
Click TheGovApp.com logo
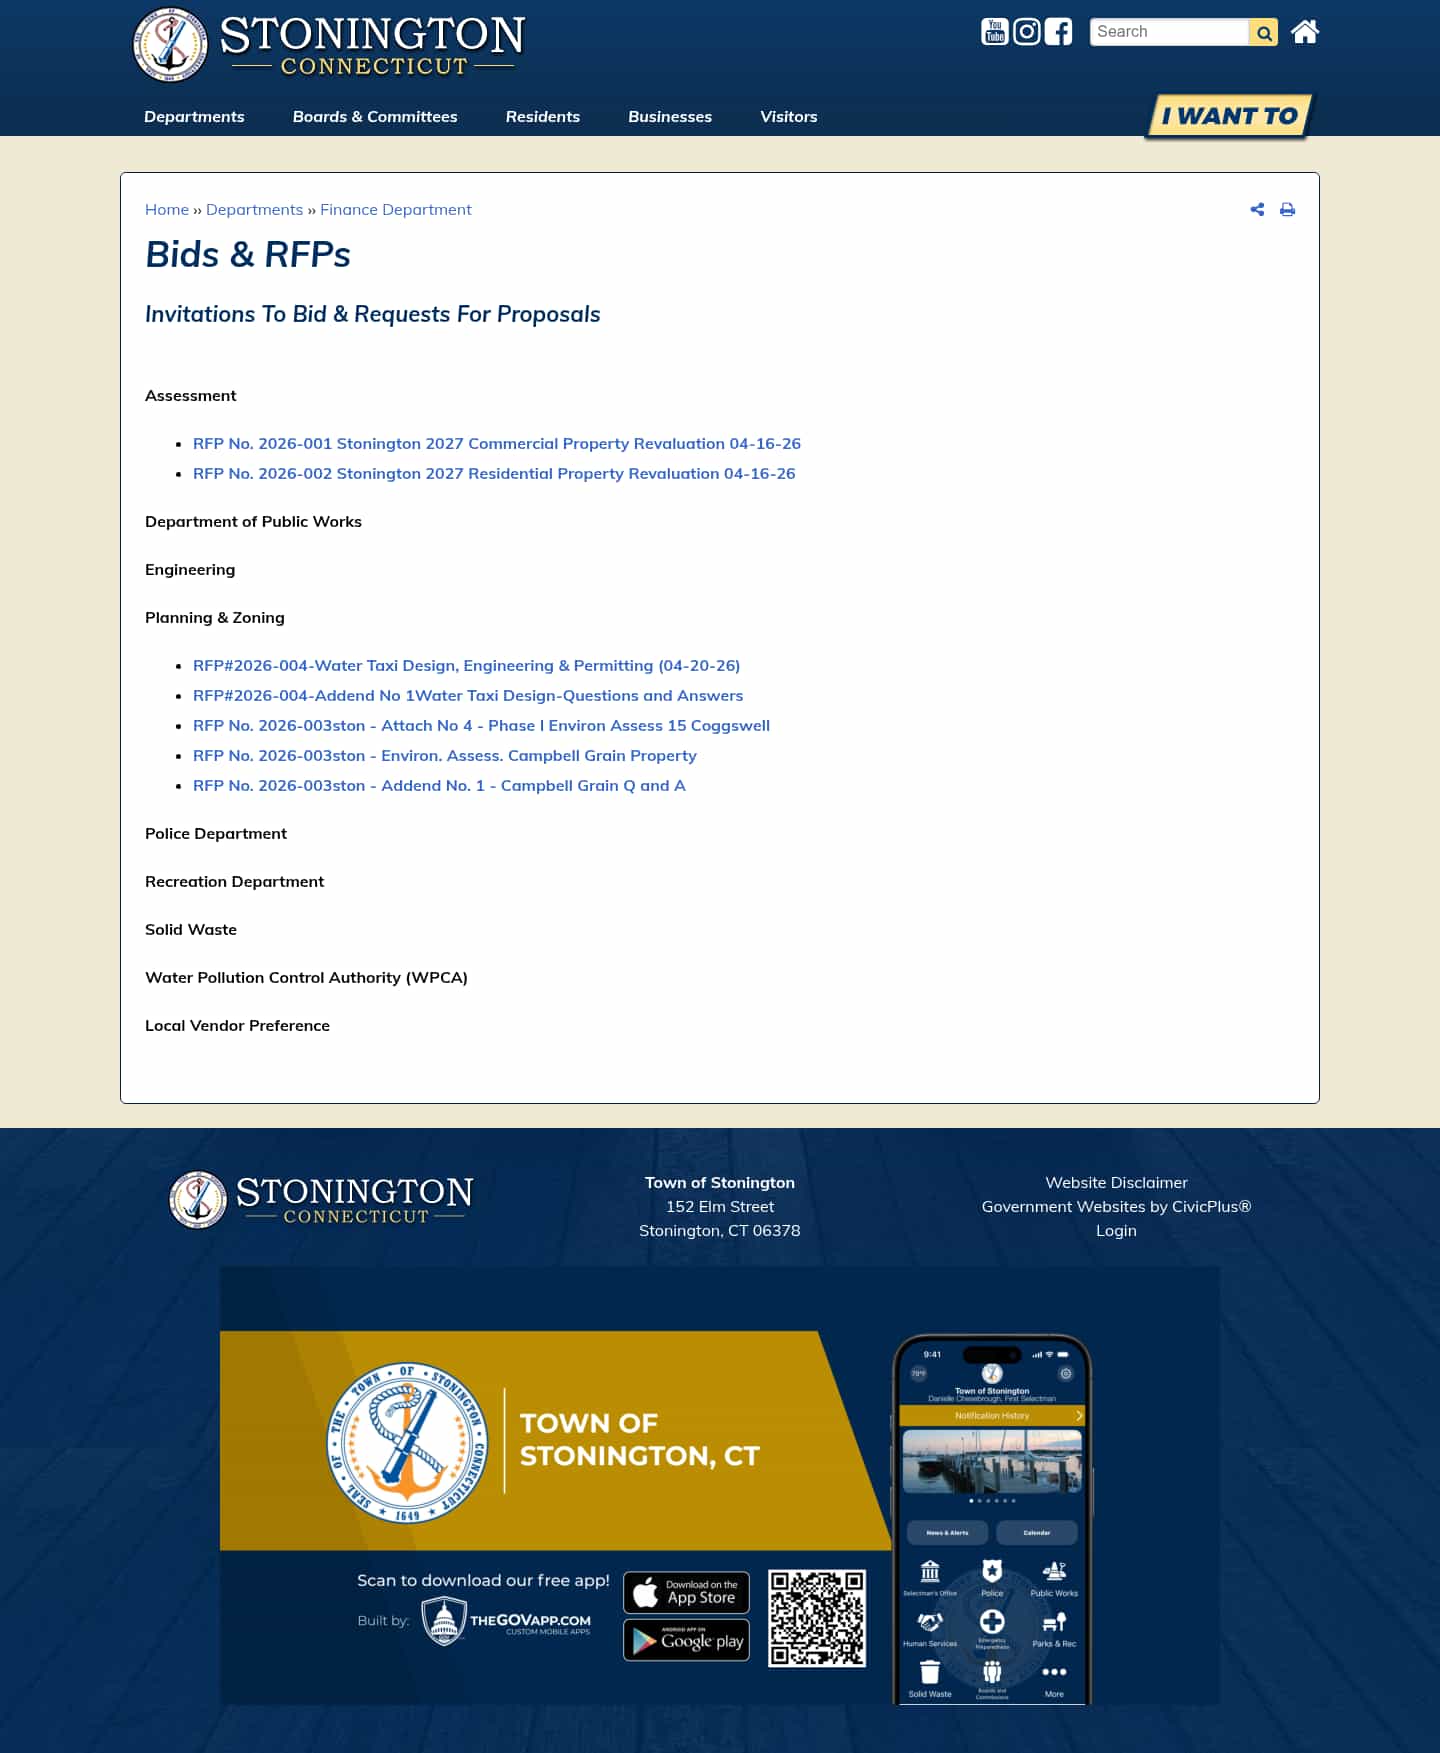(x=506, y=1621)
